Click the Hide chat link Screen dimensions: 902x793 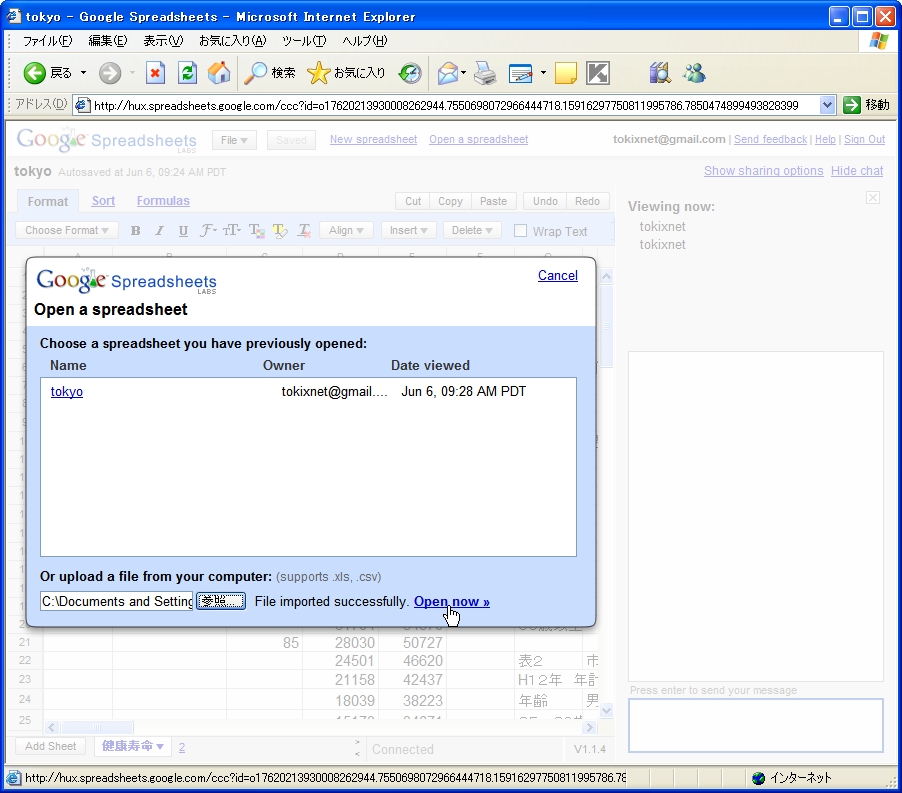(857, 171)
